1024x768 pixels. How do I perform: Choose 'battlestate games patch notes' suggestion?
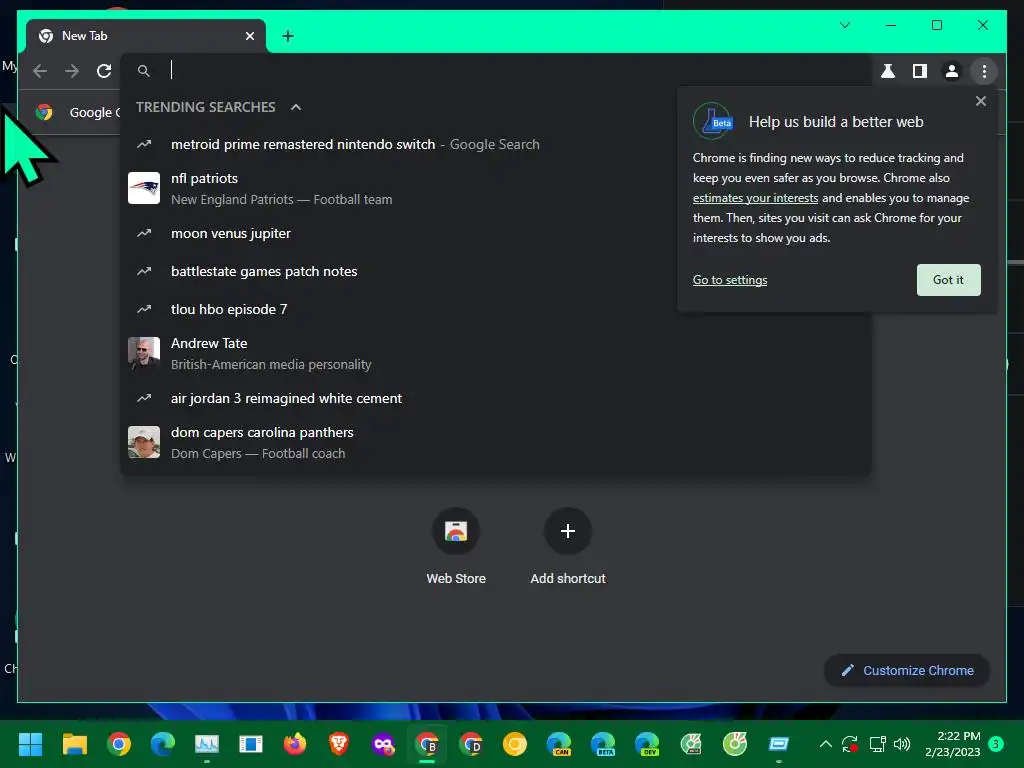496,271
